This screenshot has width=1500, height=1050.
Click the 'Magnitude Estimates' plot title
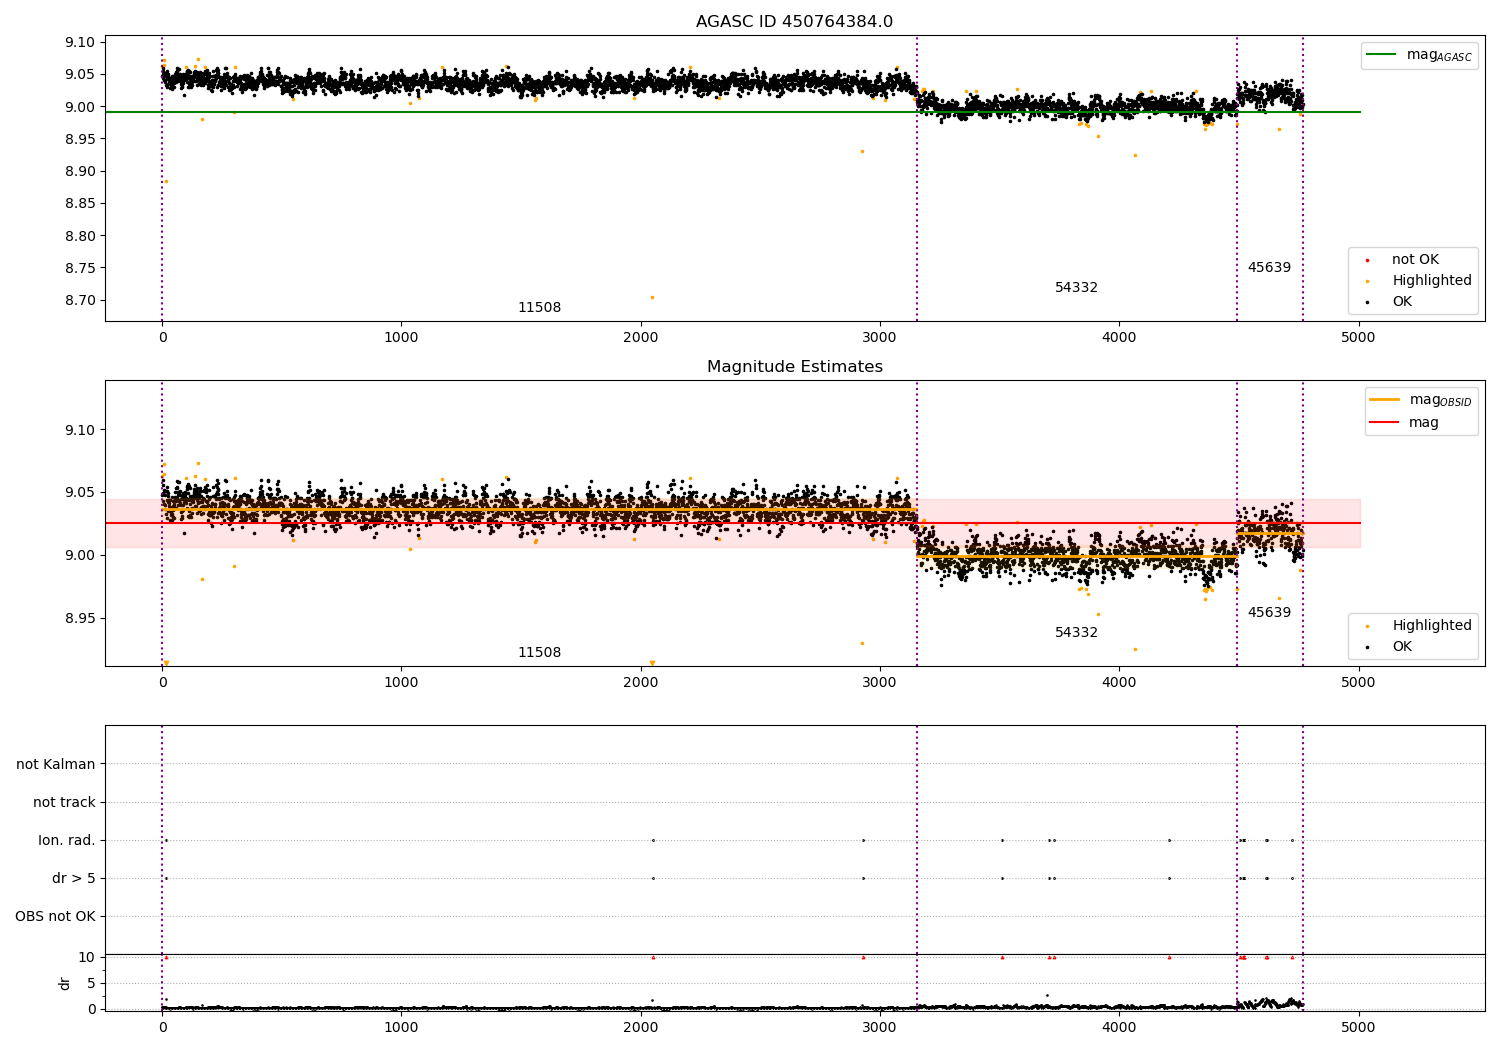click(794, 367)
